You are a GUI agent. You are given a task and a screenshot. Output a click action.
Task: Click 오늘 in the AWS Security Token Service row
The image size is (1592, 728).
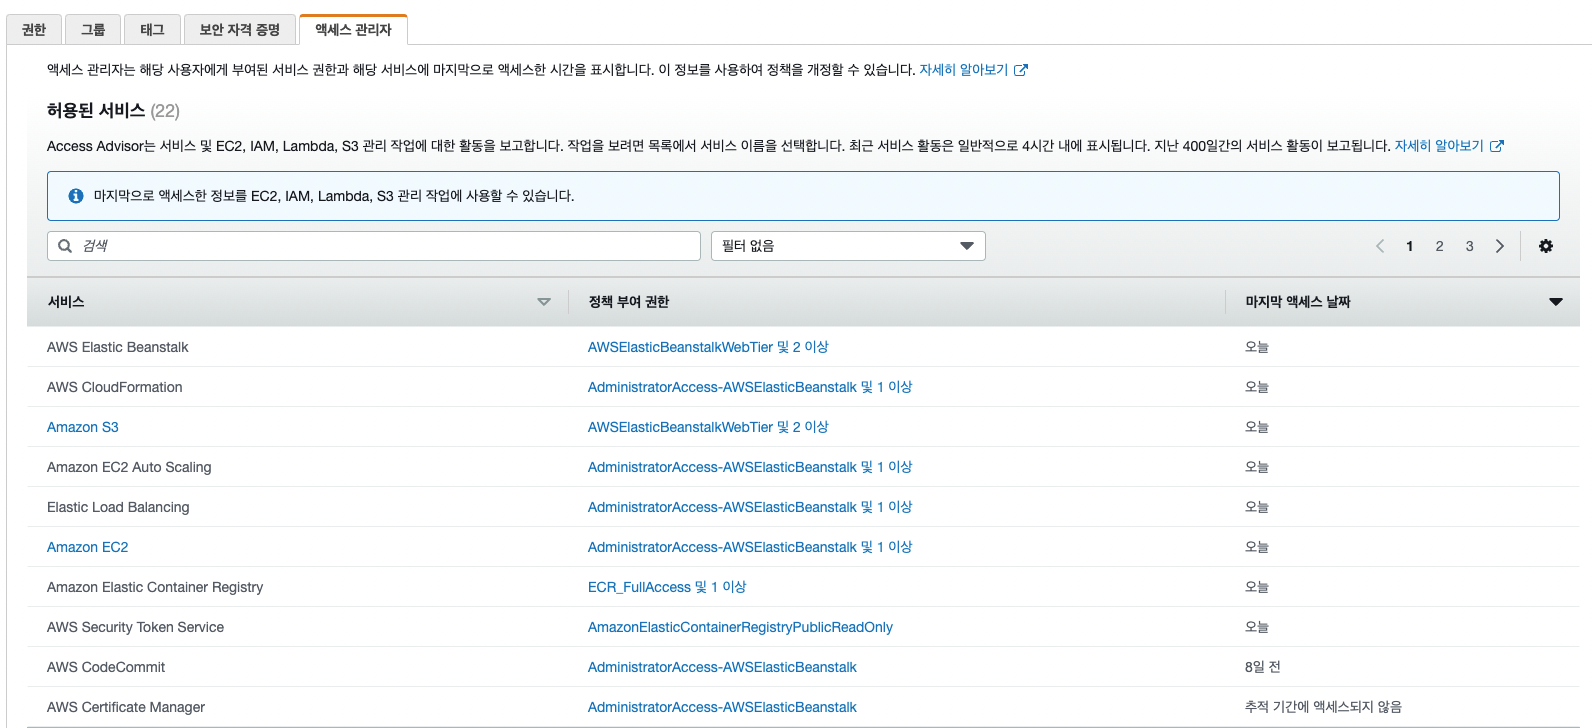1257,627
